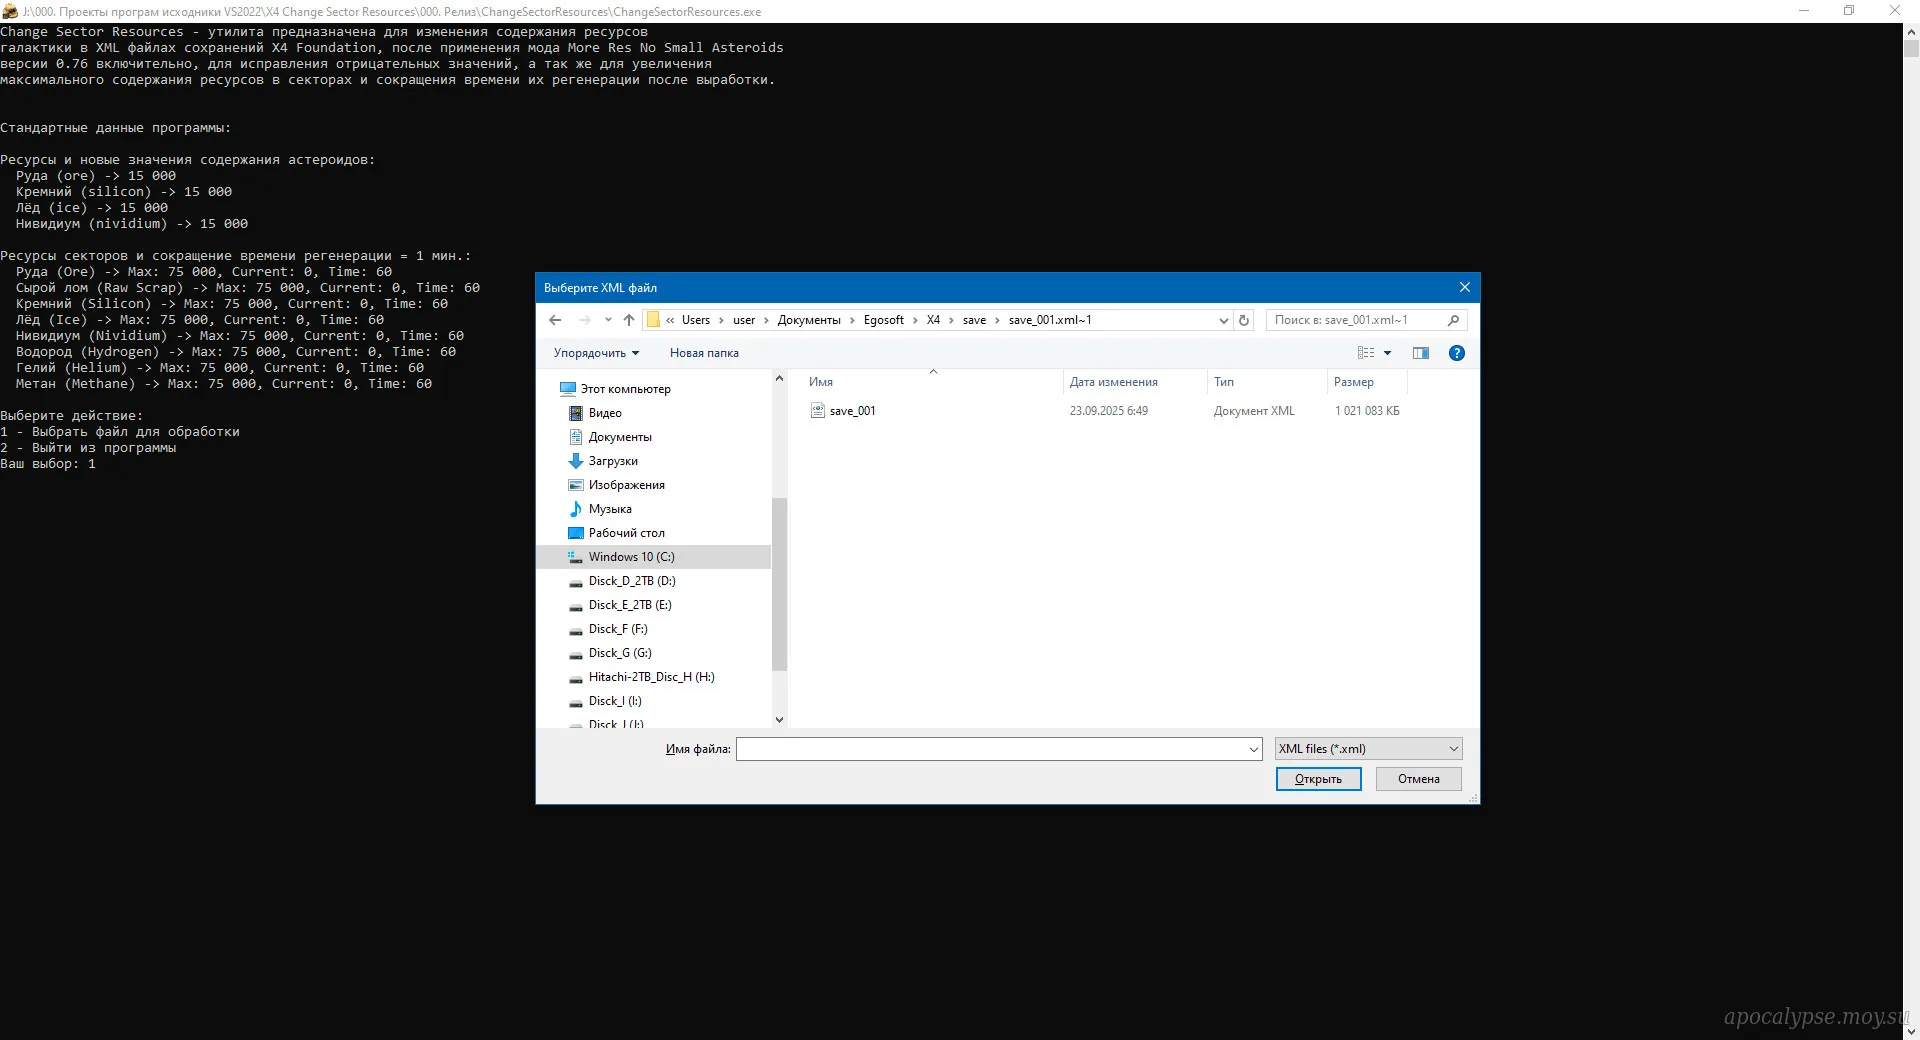Click the Новая папка toolbar item

(x=704, y=353)
